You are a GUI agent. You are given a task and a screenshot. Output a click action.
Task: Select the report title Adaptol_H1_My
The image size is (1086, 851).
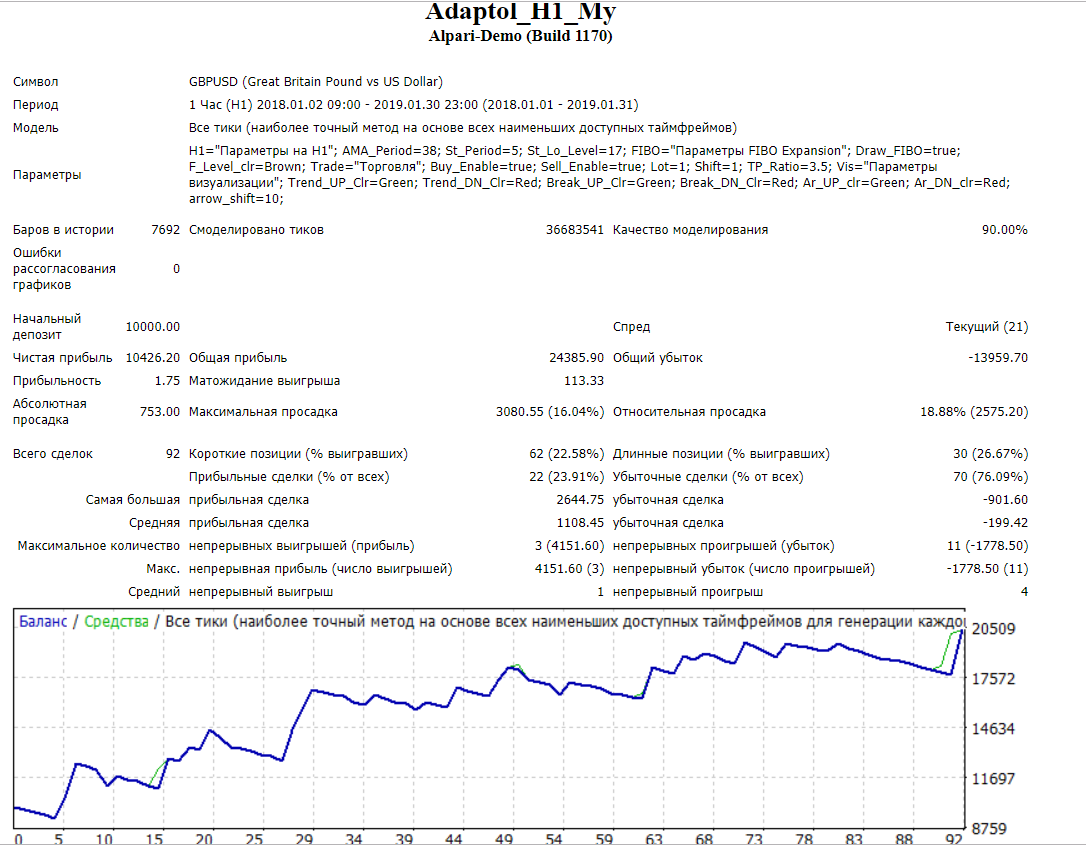point(520,12)
